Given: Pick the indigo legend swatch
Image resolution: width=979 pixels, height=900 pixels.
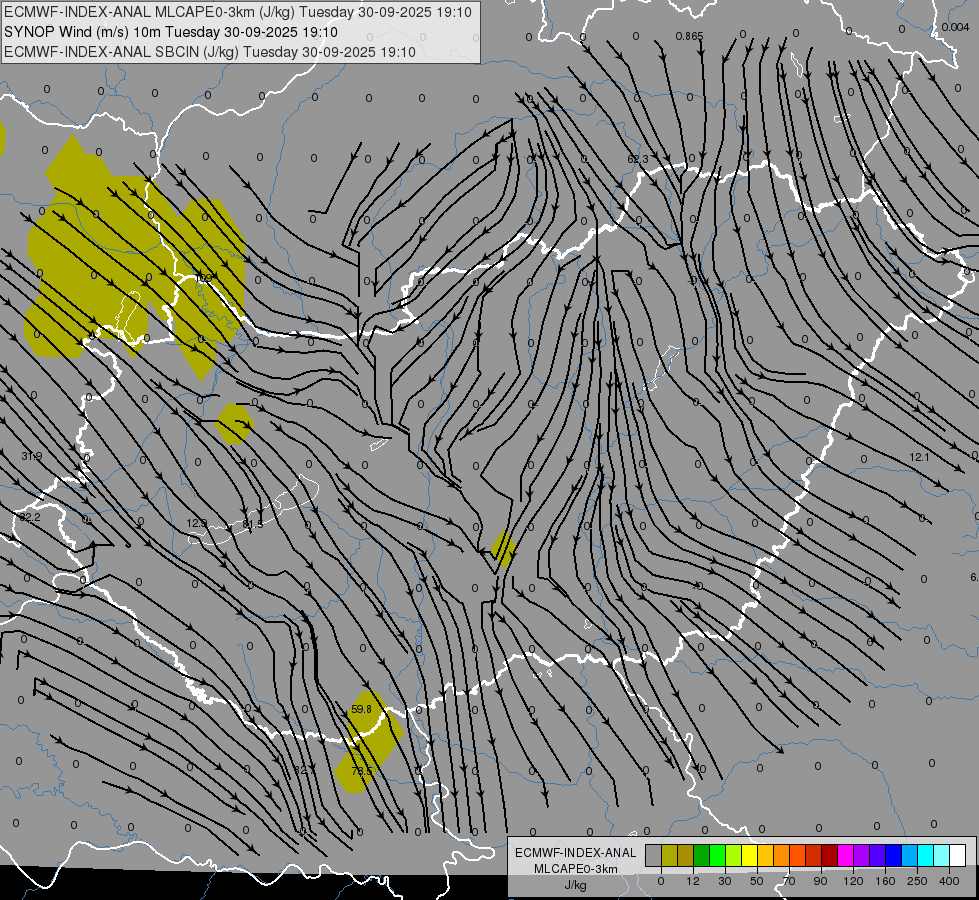Looking at the screenshot, I should 878,856.
